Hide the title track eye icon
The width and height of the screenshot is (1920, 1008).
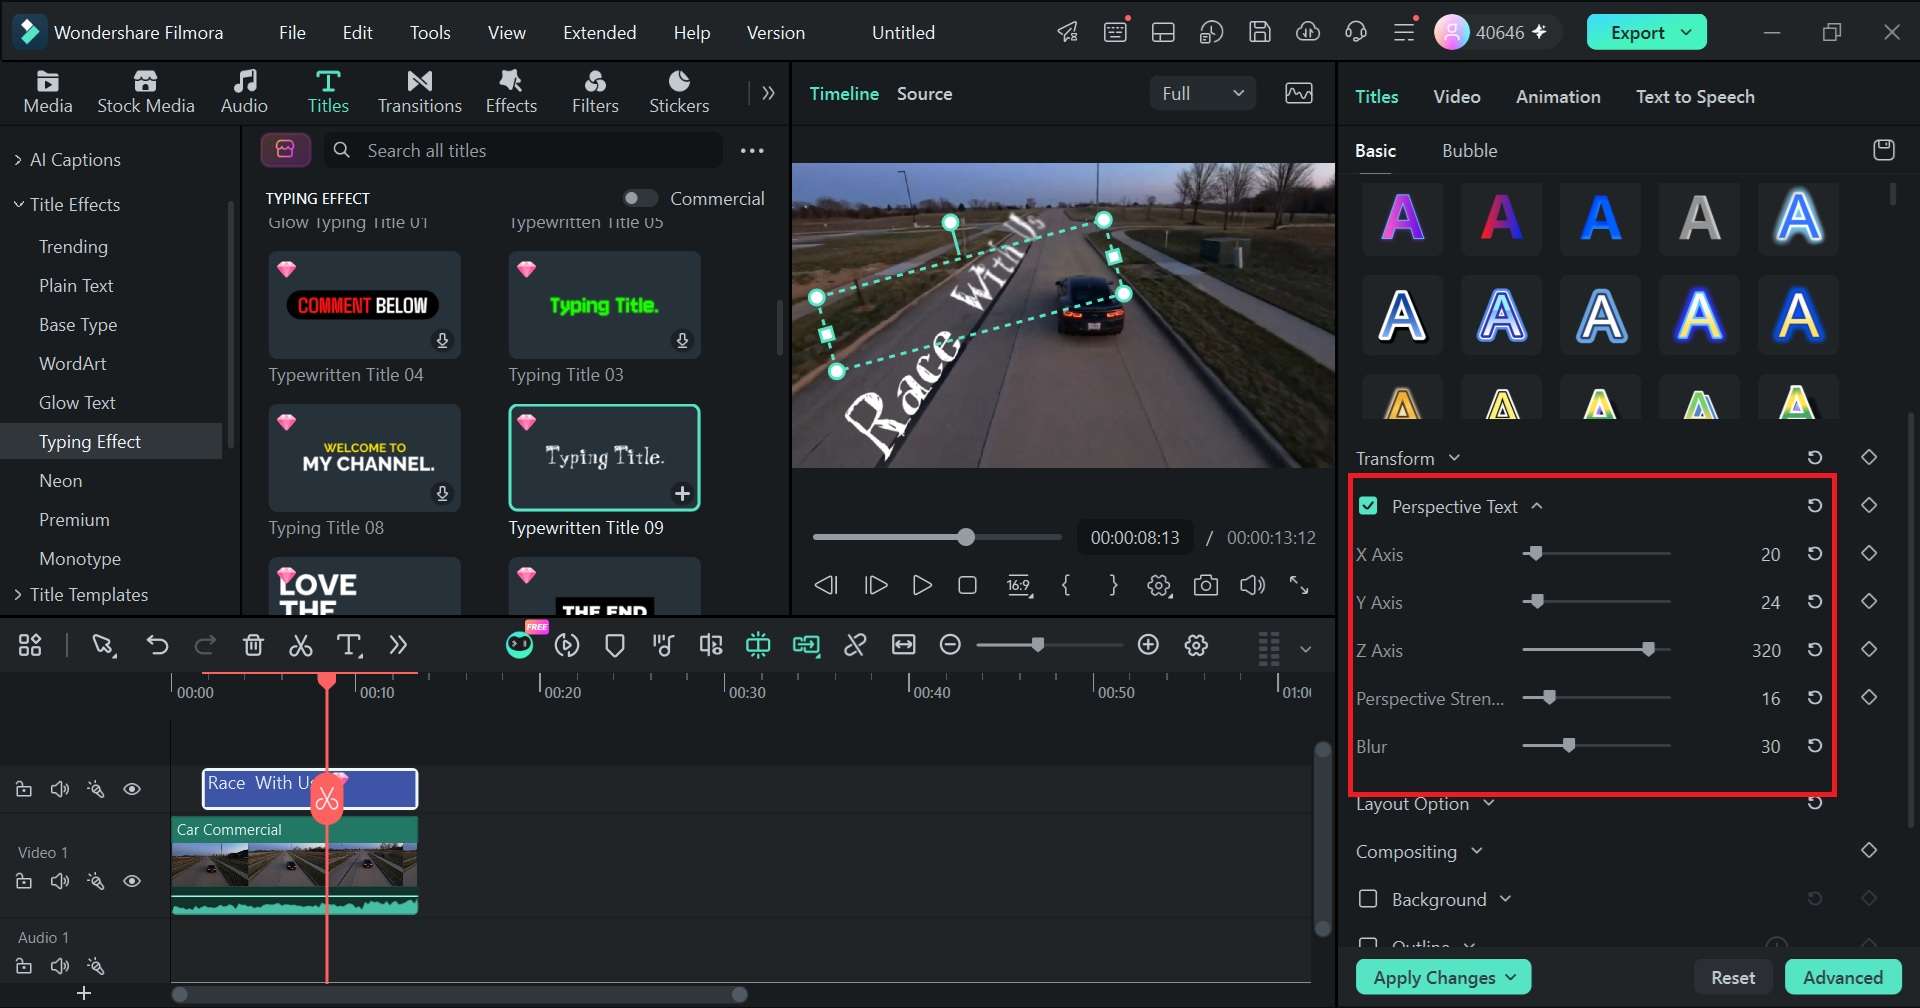click(132, 790)
